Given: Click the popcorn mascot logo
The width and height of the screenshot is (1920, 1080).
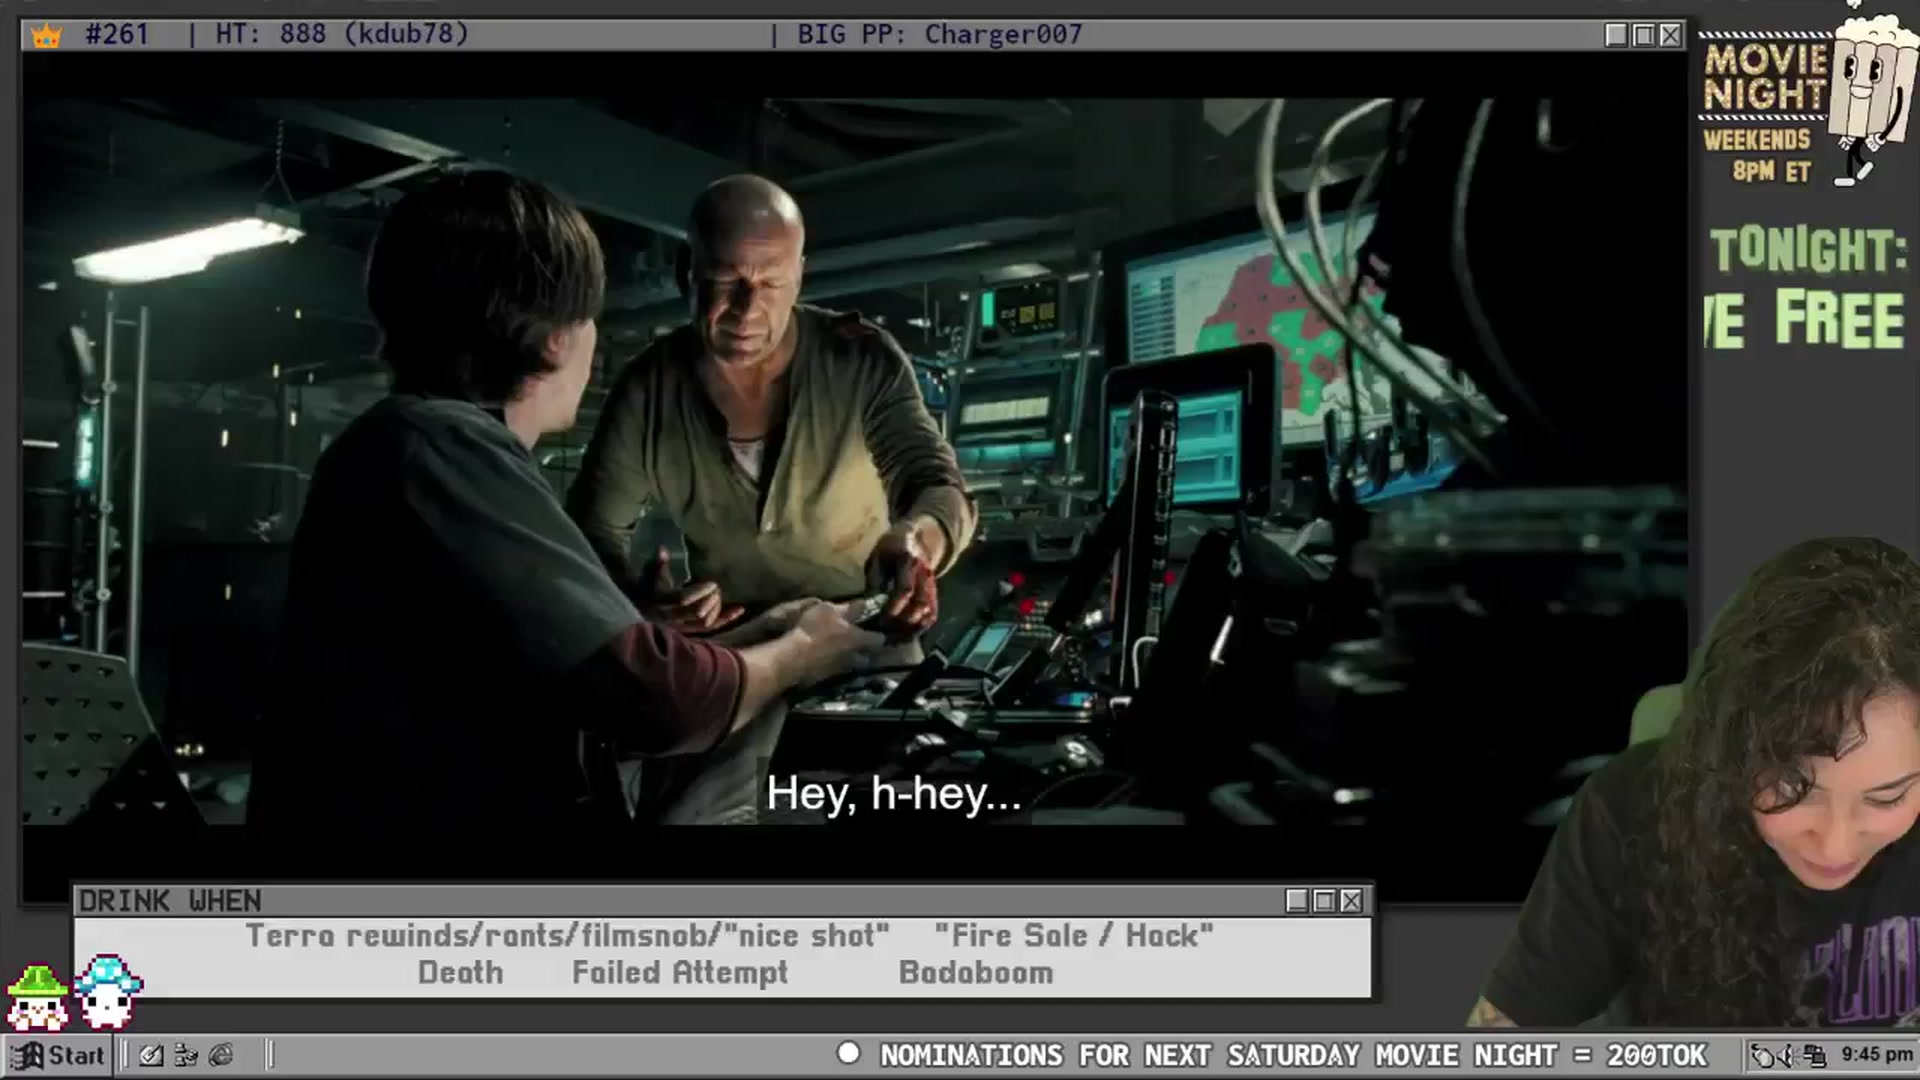Looking at the screenshot, I should (x=1870, y=98).
